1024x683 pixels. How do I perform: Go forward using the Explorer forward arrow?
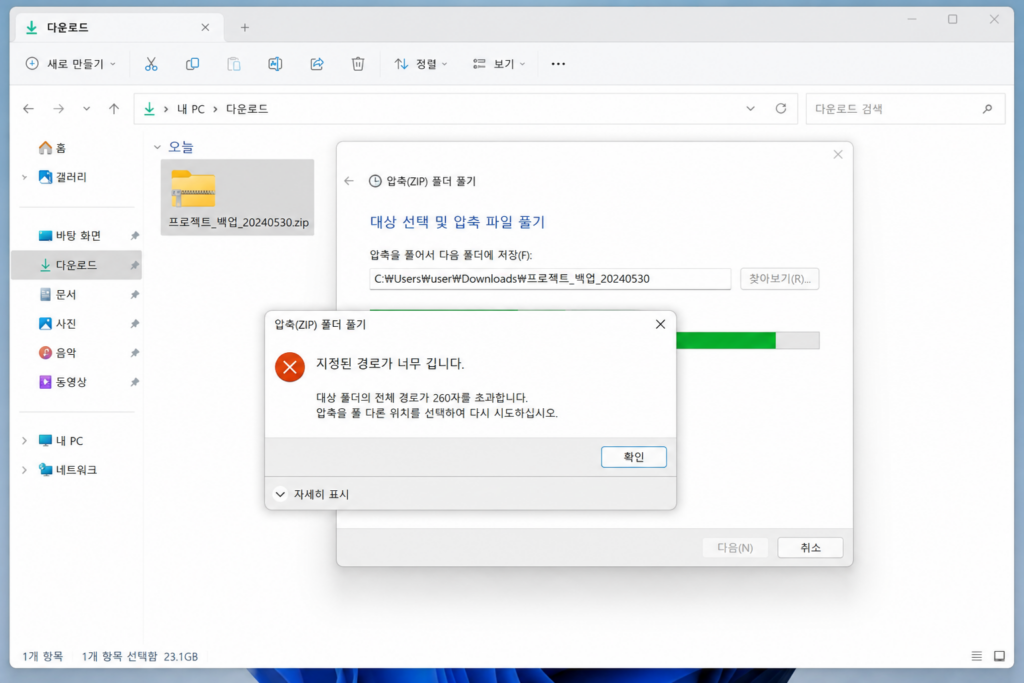pos(59,108)
